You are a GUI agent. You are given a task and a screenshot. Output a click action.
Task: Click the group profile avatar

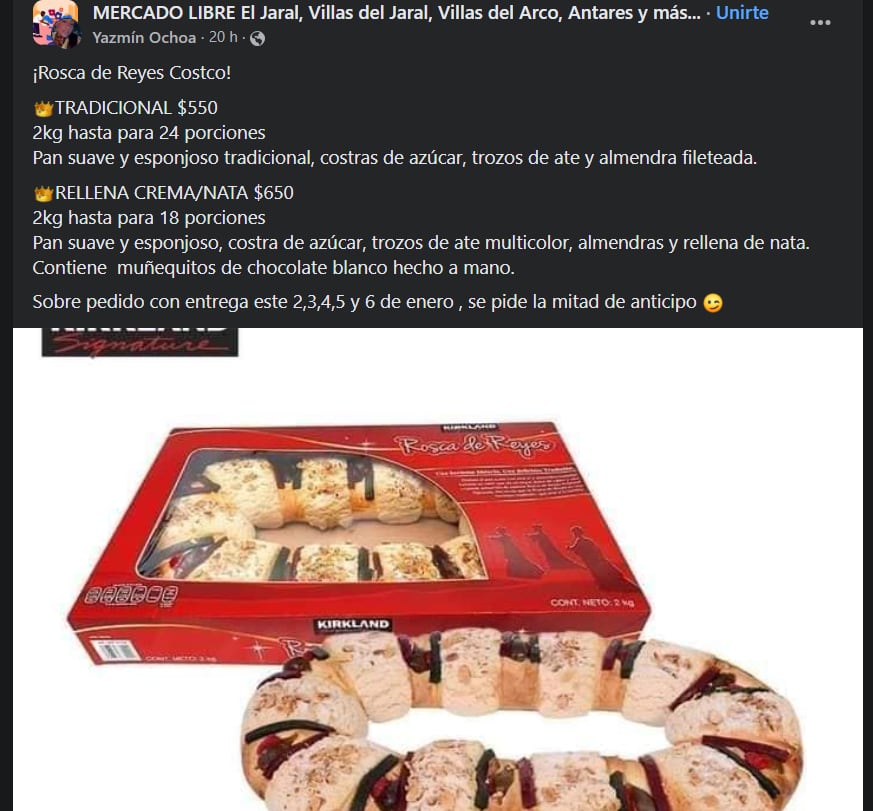coord(56,24)
